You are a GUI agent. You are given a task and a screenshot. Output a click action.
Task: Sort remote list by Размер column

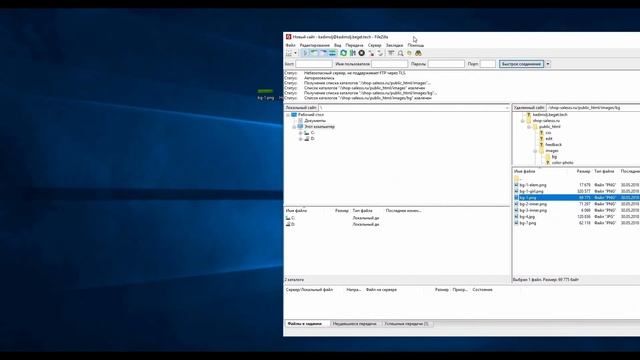[583, 171]
